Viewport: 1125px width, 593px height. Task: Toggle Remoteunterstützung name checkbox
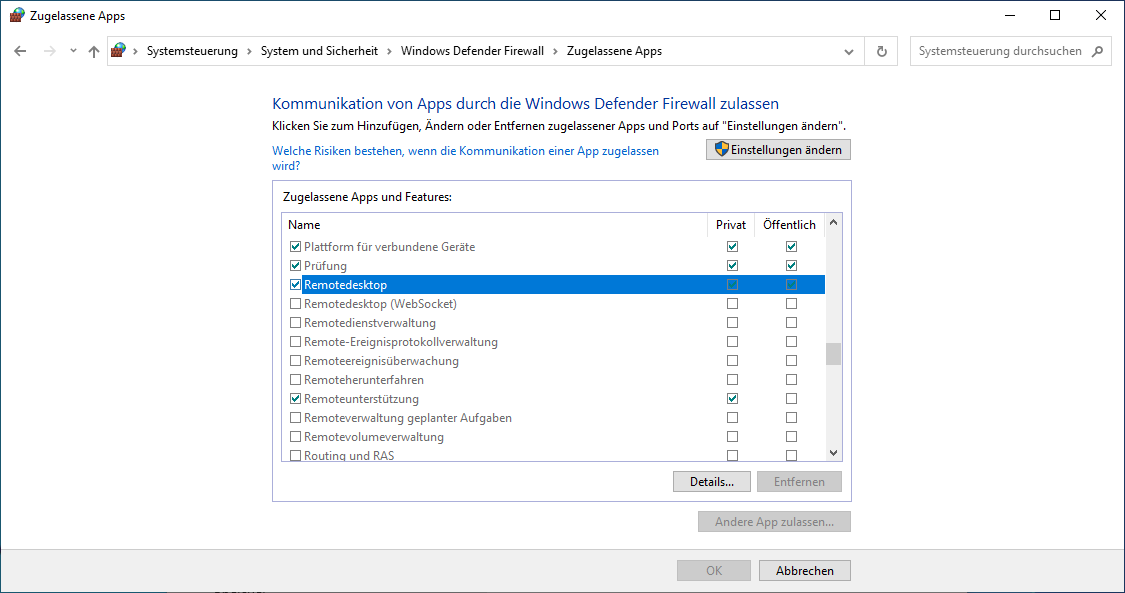pos(295,399)
